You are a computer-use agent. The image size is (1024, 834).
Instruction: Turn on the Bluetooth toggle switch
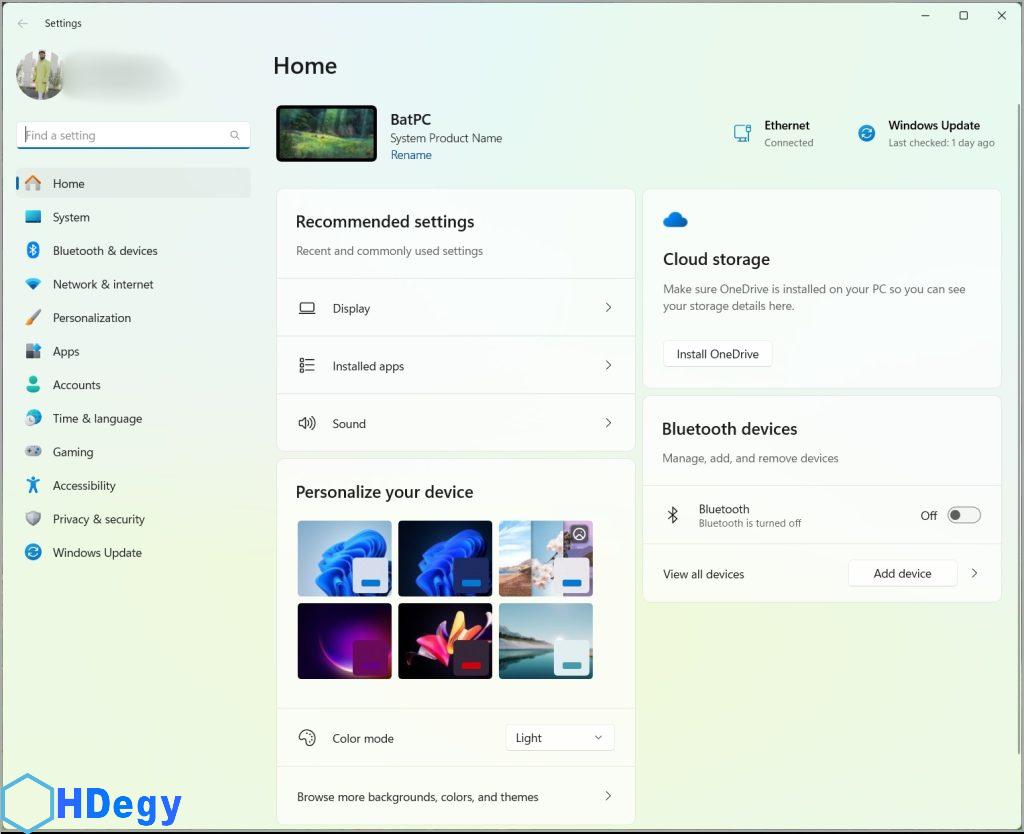point(964,515)
